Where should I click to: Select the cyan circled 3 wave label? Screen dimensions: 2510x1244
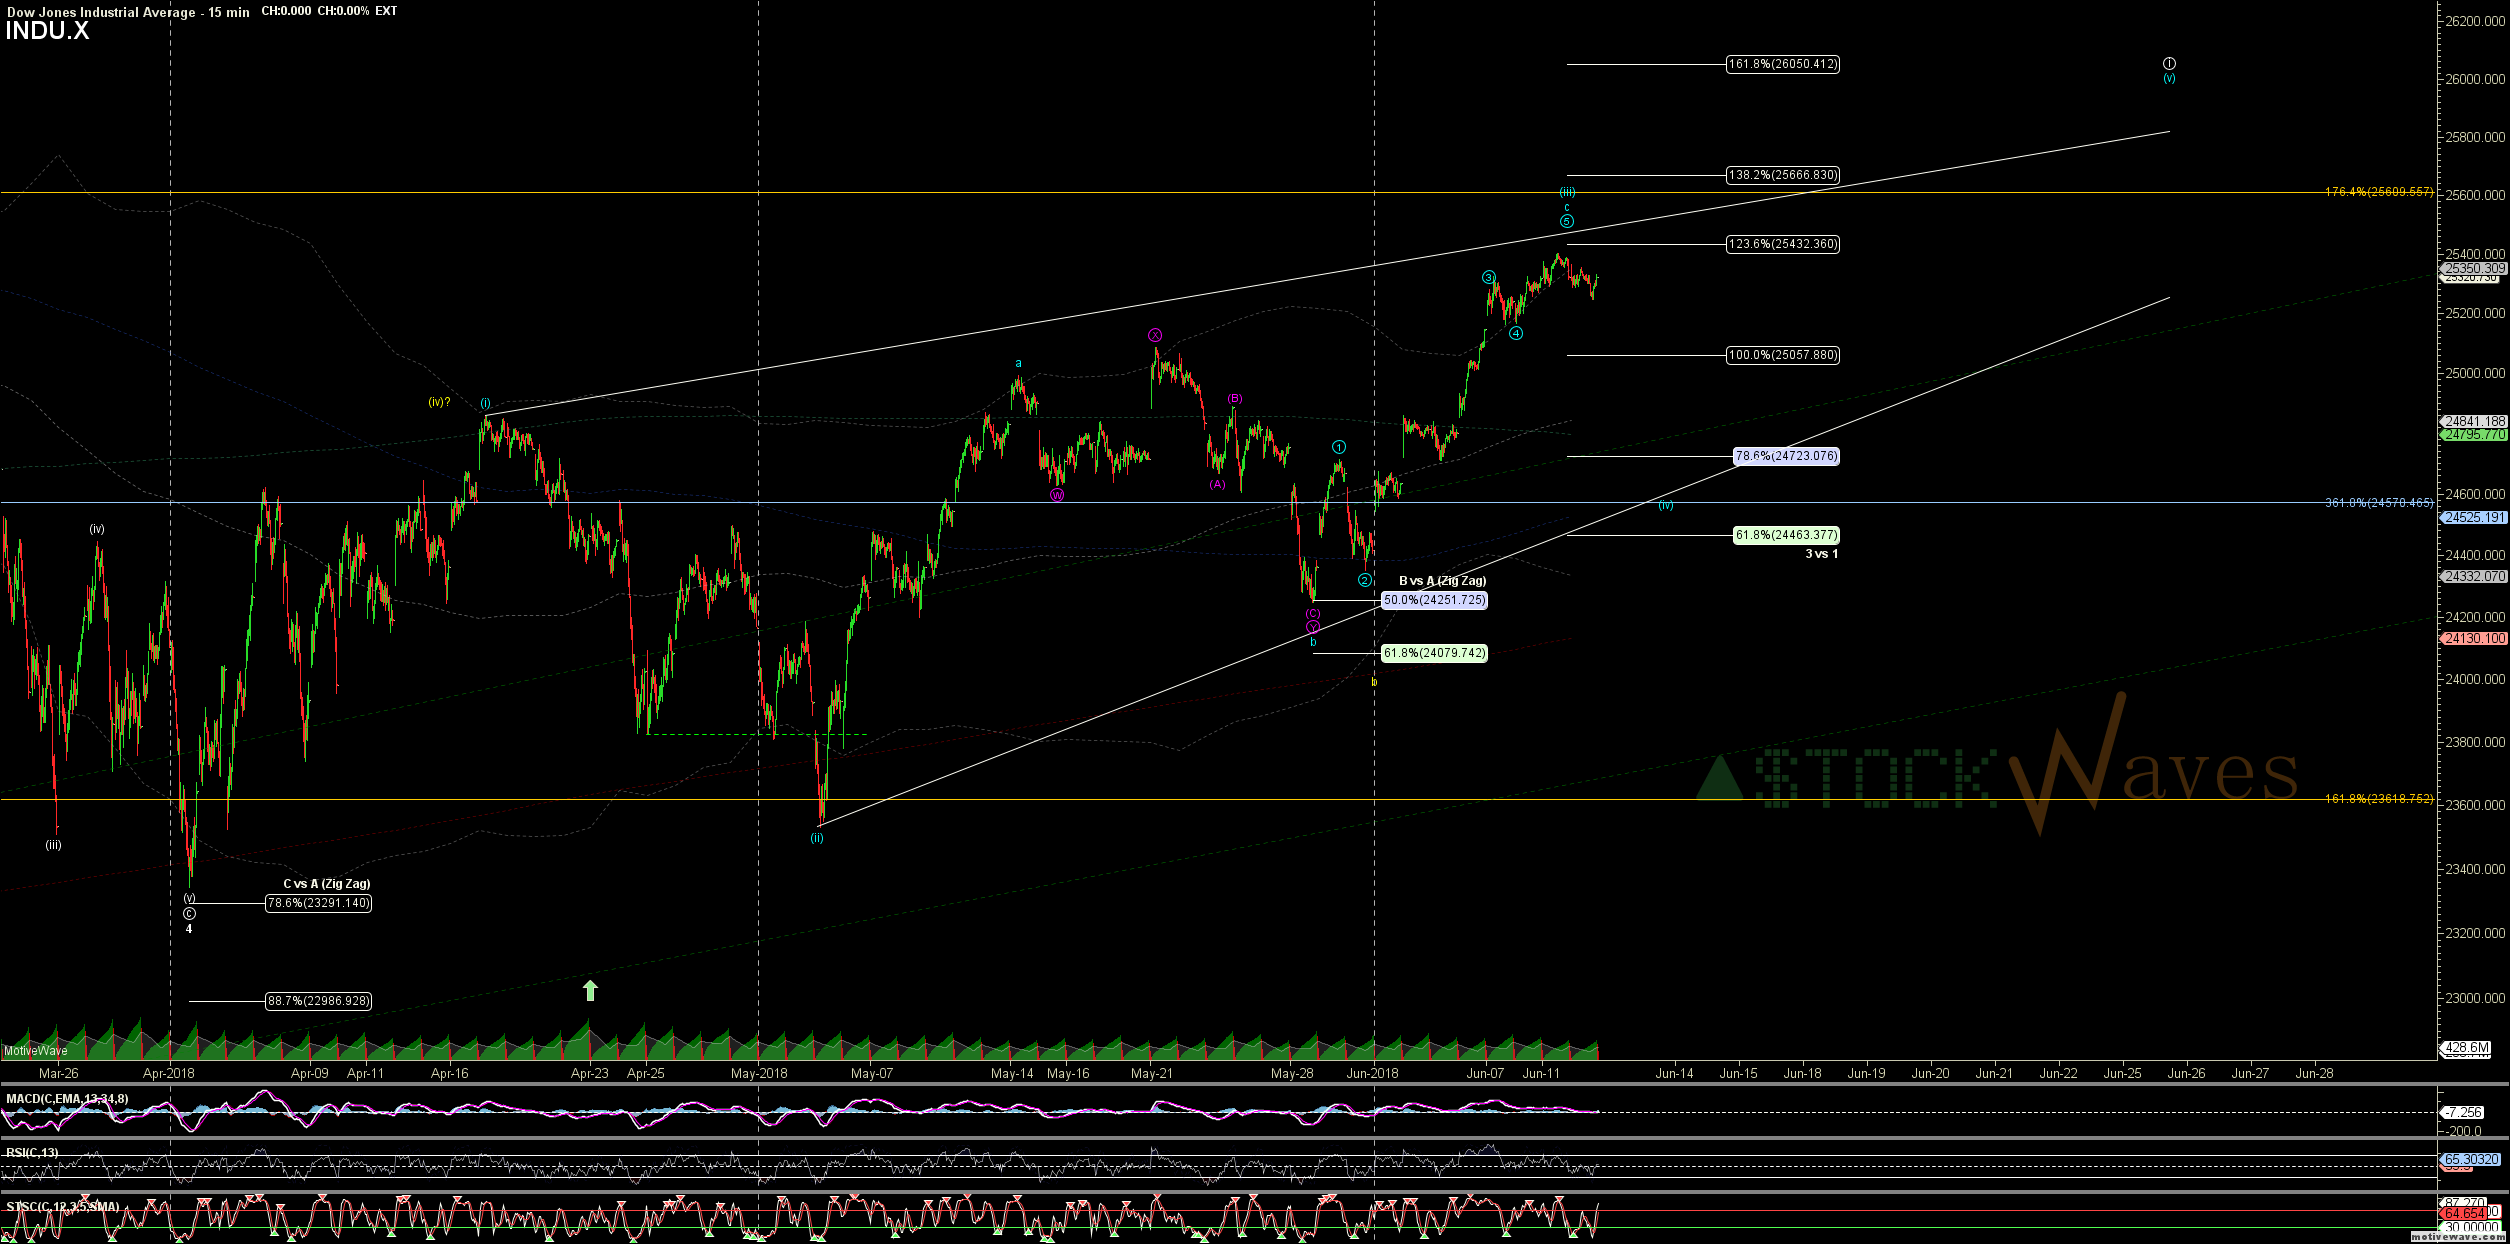click(1488, 277)
